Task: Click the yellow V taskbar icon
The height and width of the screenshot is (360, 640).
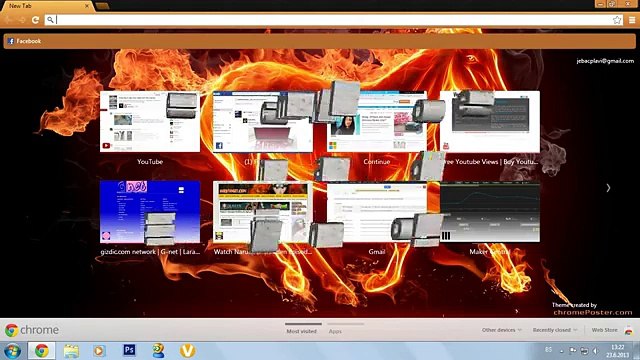Action: coord(187,351)
